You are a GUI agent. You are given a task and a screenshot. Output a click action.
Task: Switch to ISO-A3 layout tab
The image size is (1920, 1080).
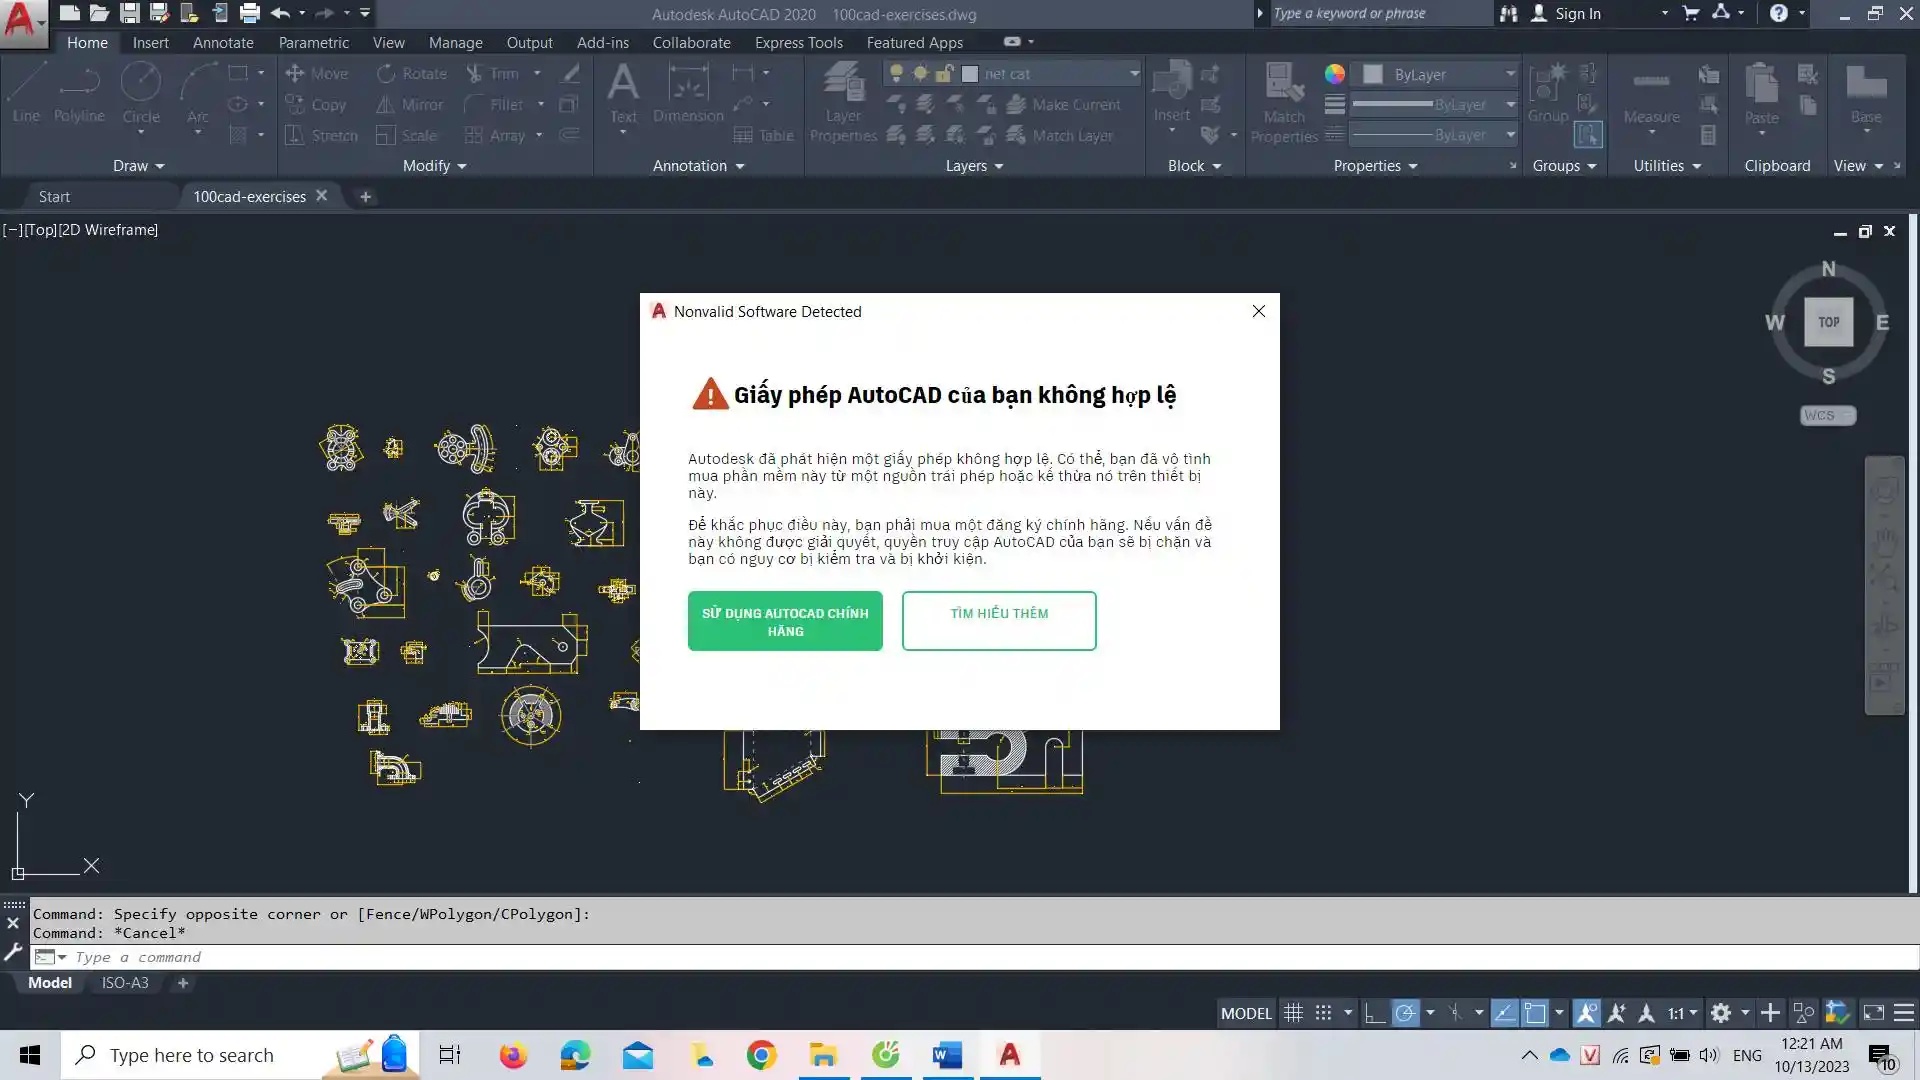[x=125, y=983]
